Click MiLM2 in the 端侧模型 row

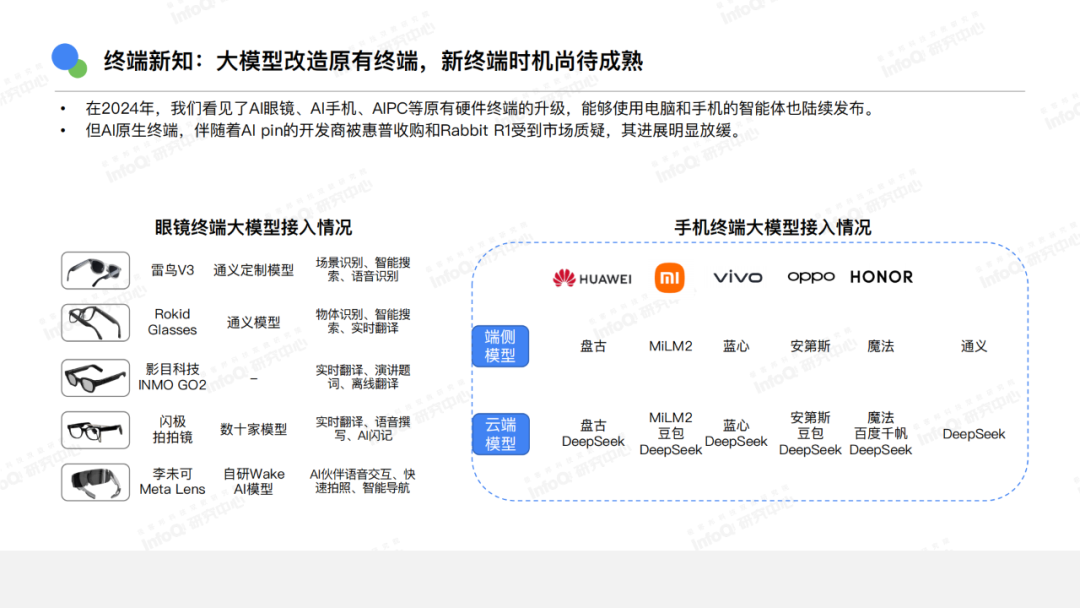tap(670, 346)
